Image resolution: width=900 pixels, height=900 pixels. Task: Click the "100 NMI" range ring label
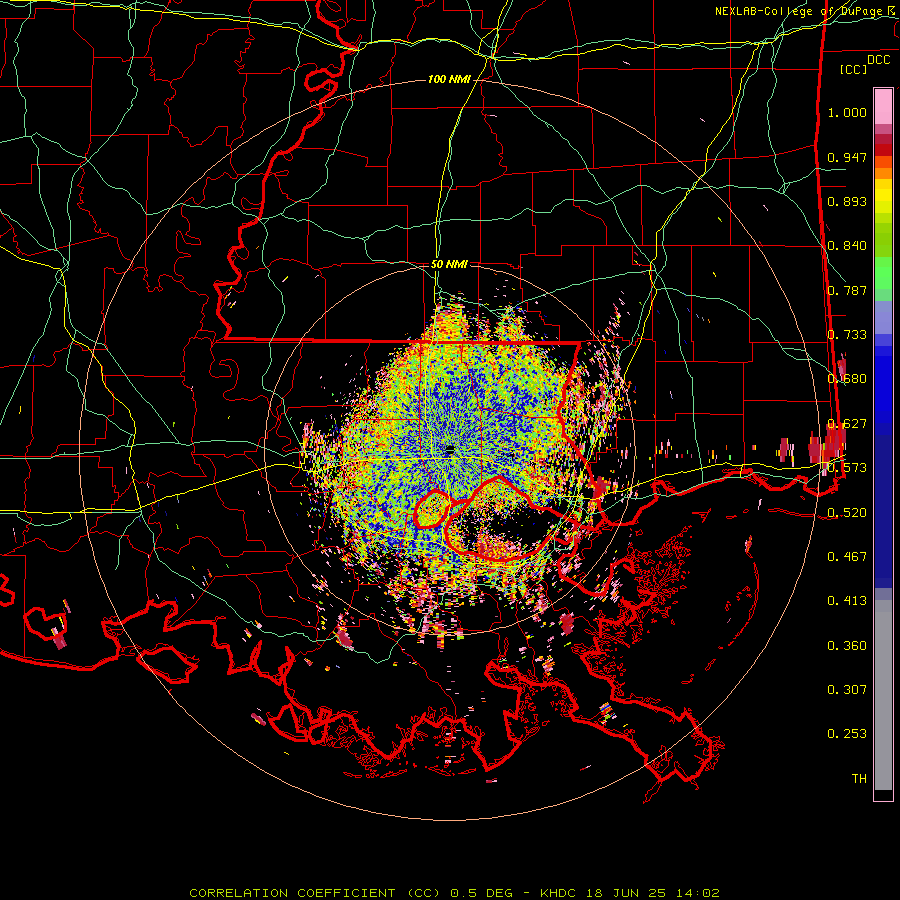(449, 79)
